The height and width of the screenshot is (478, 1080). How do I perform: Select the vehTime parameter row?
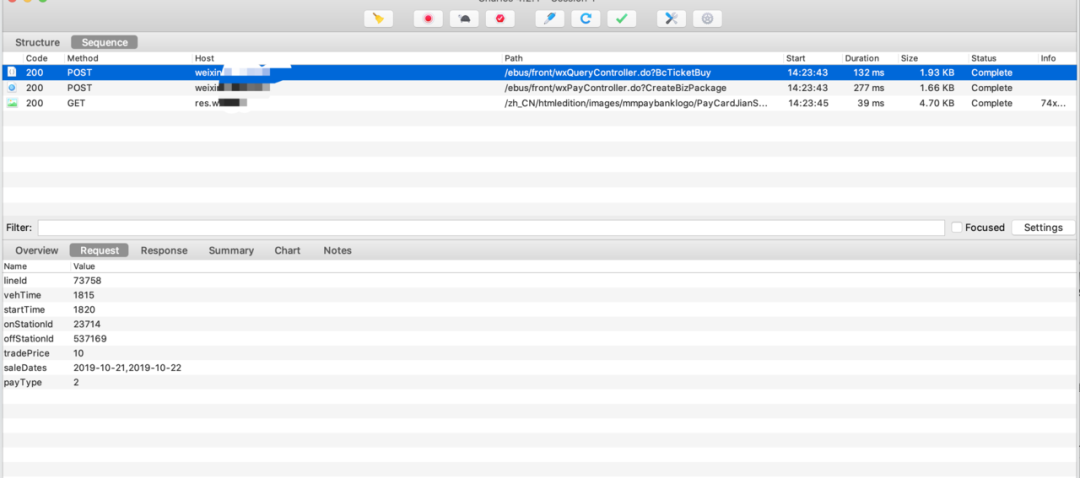pyautogui.click(x=540, y=295)
